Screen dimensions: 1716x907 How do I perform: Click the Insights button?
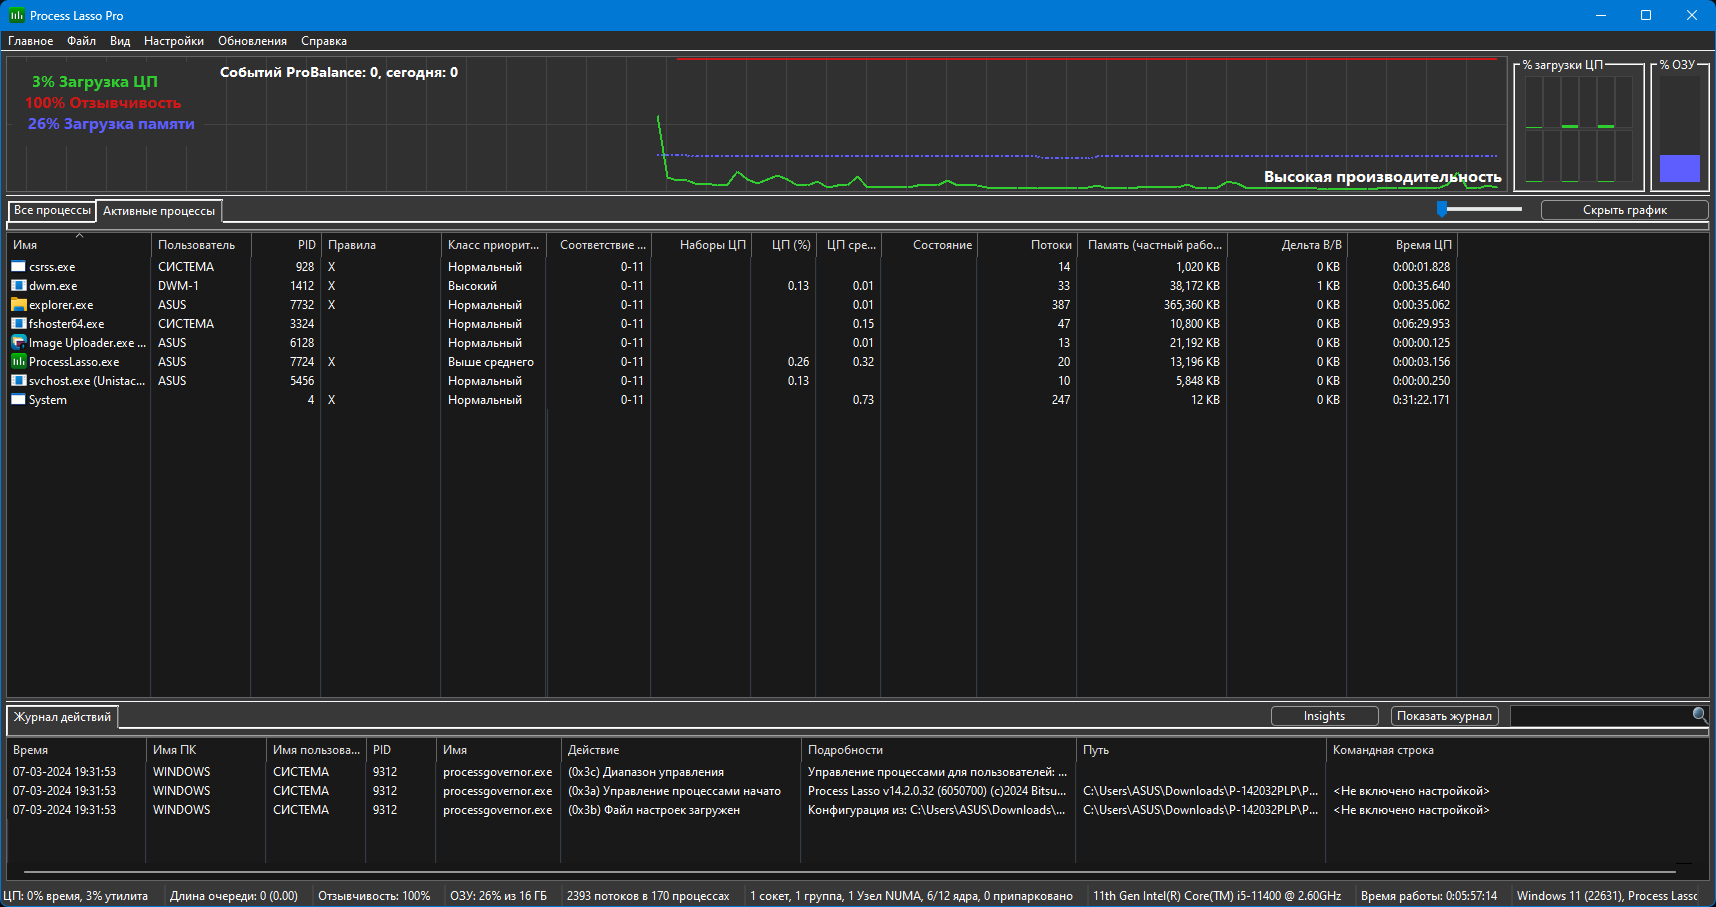tap(1324, 716)
